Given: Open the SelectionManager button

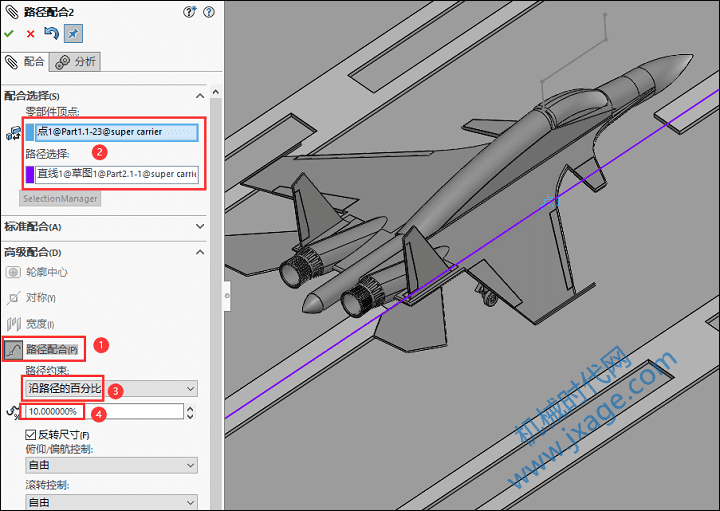Looking at the screenshot, I should (60, 198).
